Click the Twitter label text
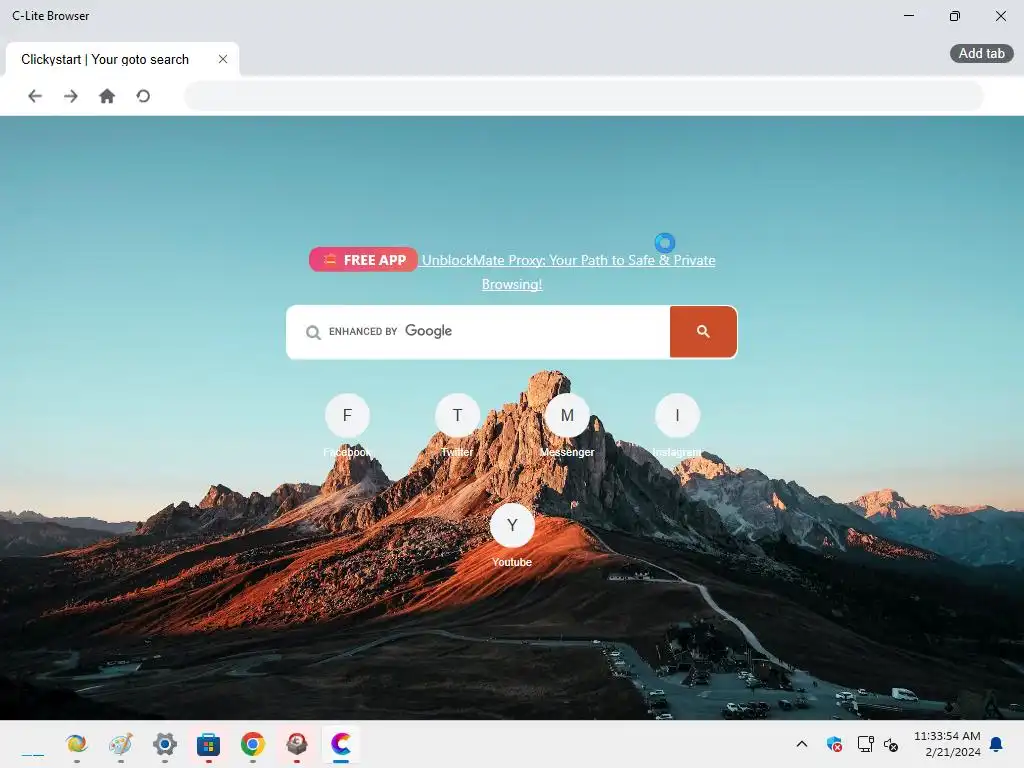Screen dimensions: 1024x768 point(457,452)
